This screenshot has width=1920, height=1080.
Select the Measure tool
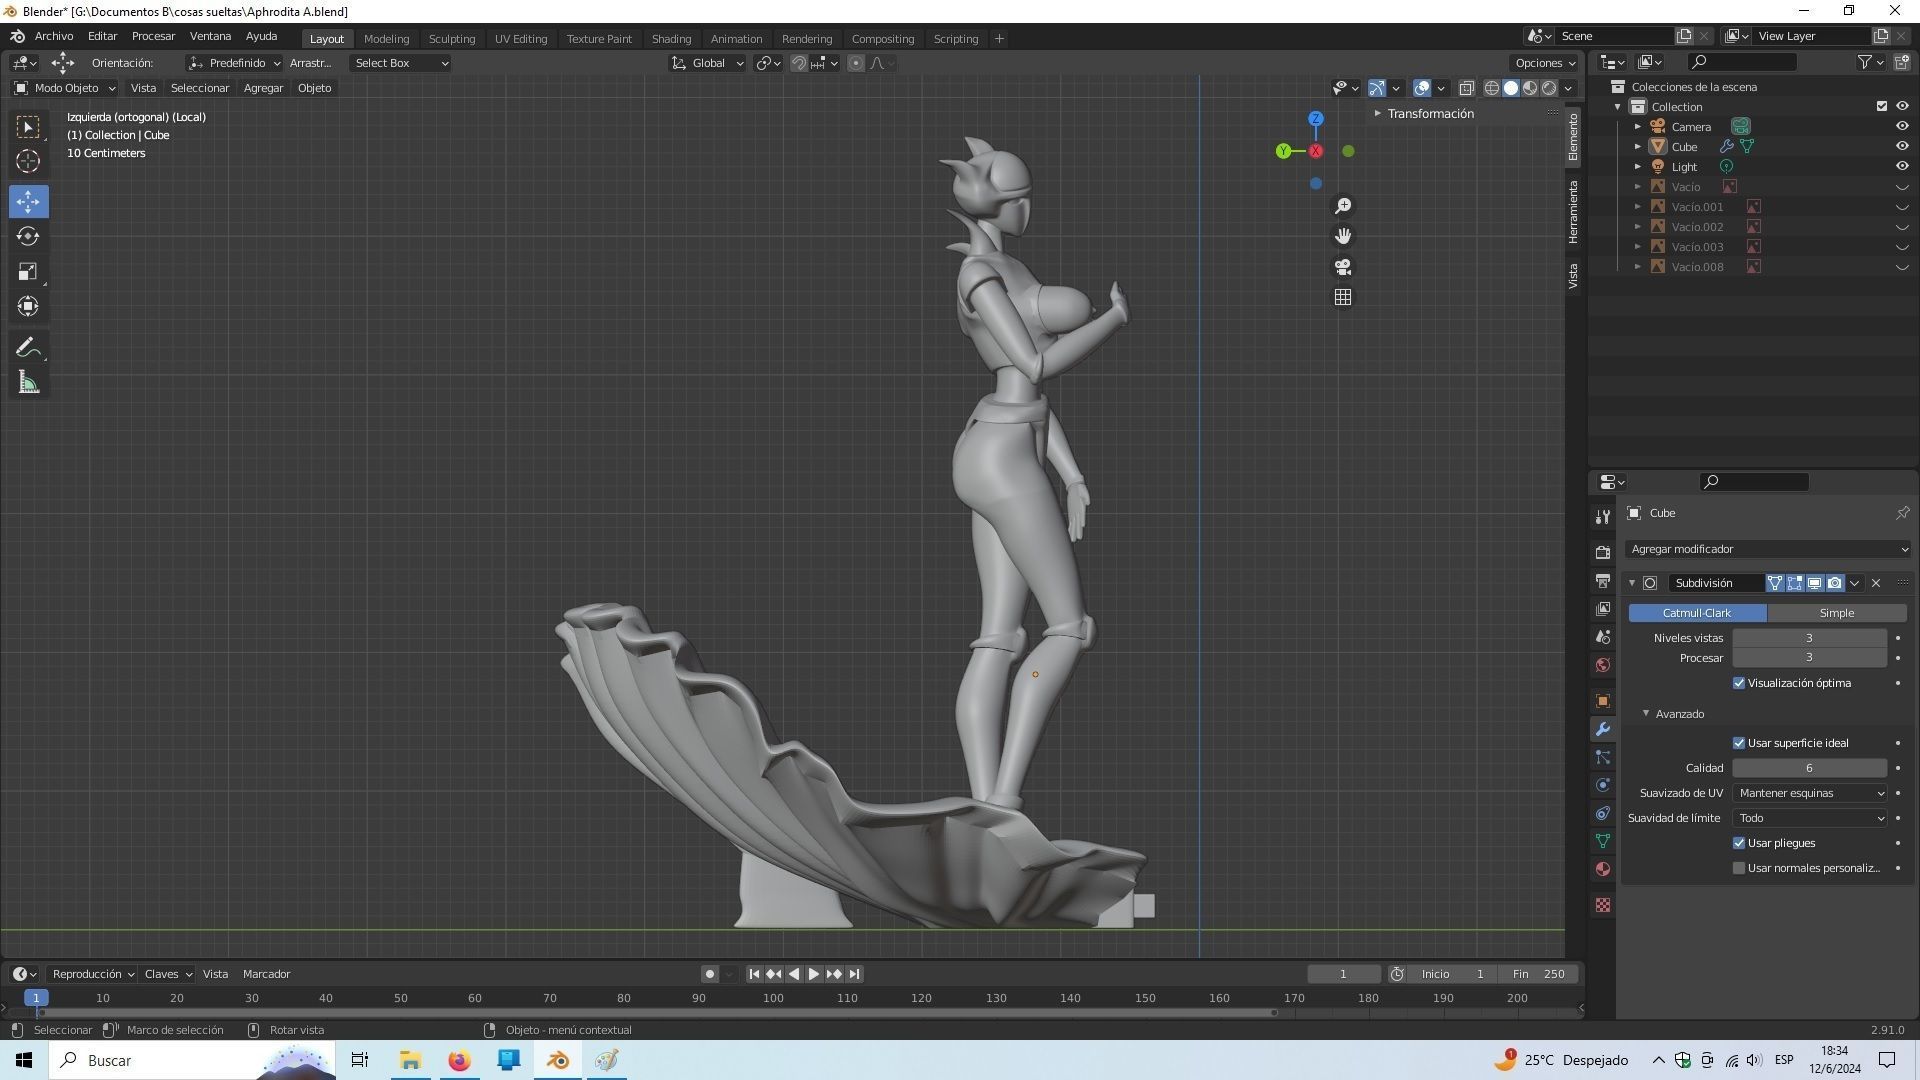point(28,383)
